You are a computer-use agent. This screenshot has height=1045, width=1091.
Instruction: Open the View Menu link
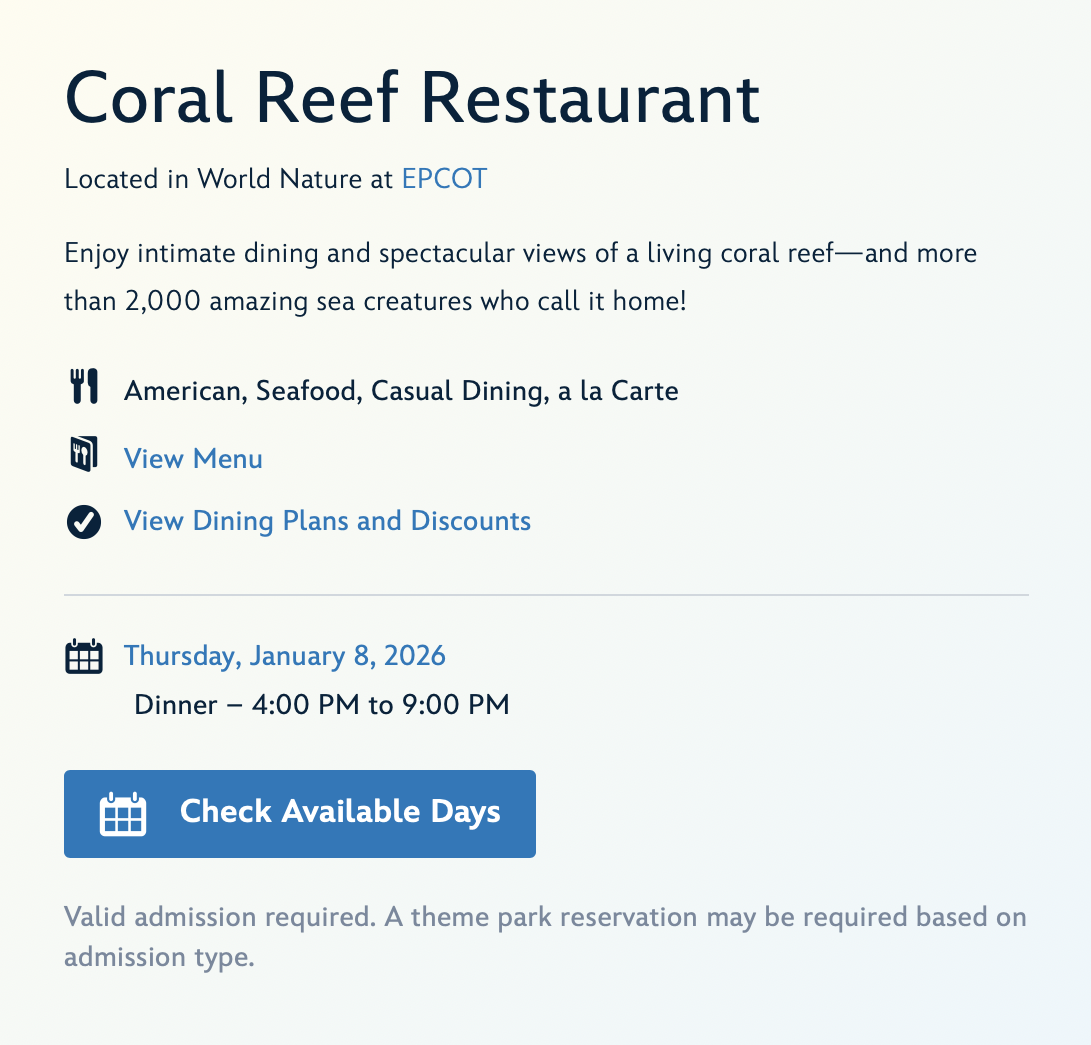click(193, 459)
